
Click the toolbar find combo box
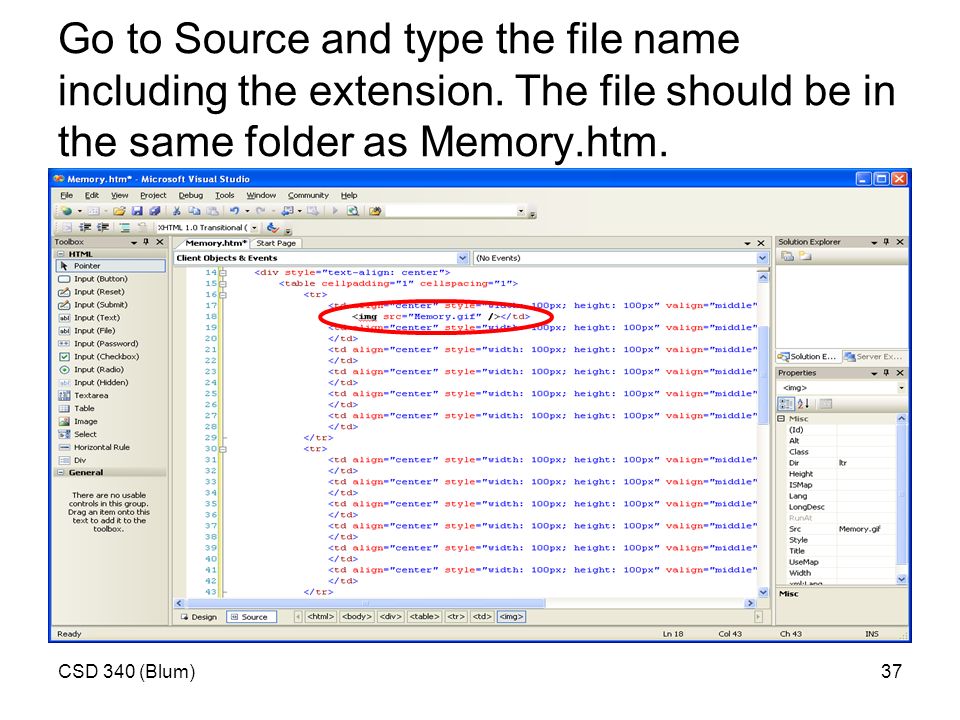pos(456,211)
